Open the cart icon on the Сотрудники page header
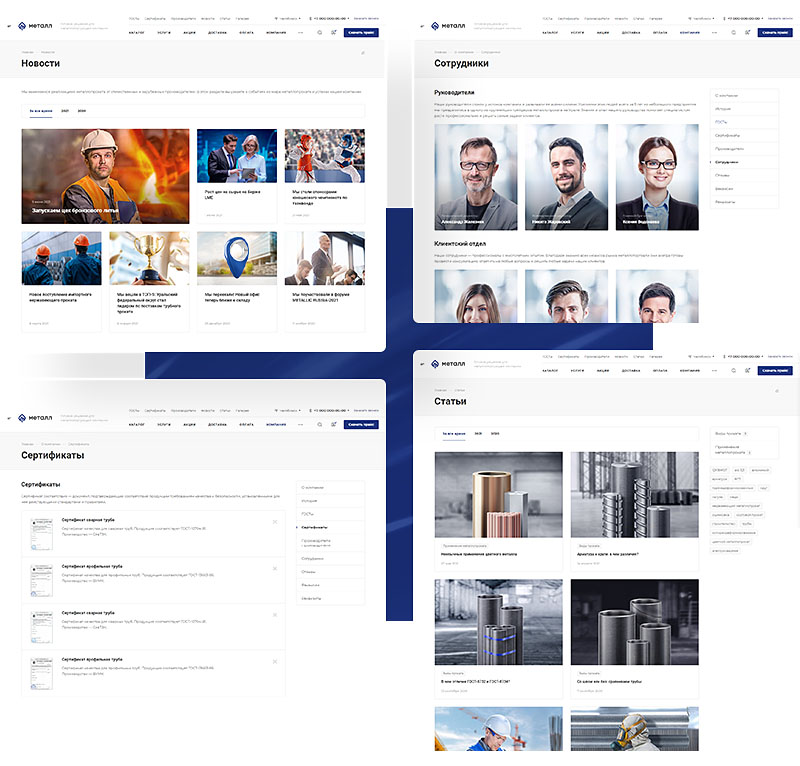The width and height of the screenshot is (800, 766). pyautogui.click(x=747, y=32)
